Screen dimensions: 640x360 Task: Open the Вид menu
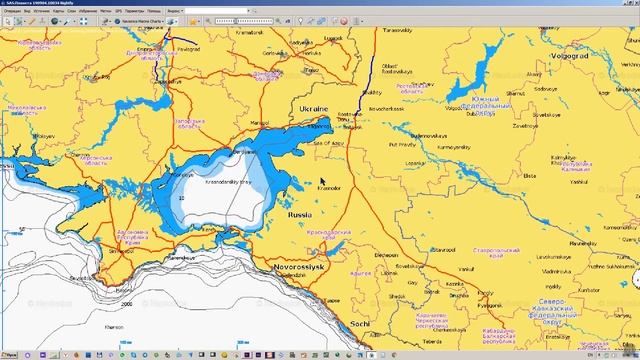[x=27, y=11]
